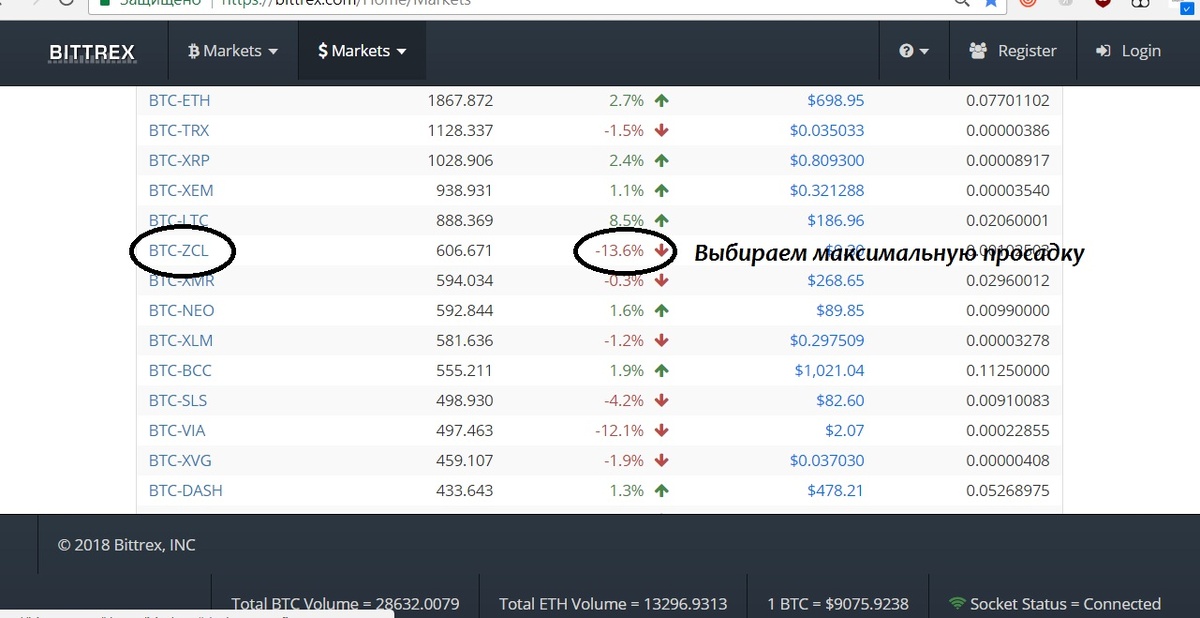1200x618 pixels.
Task: Click the Total ETH Volume footer text
Action: [x=613, y=604]
